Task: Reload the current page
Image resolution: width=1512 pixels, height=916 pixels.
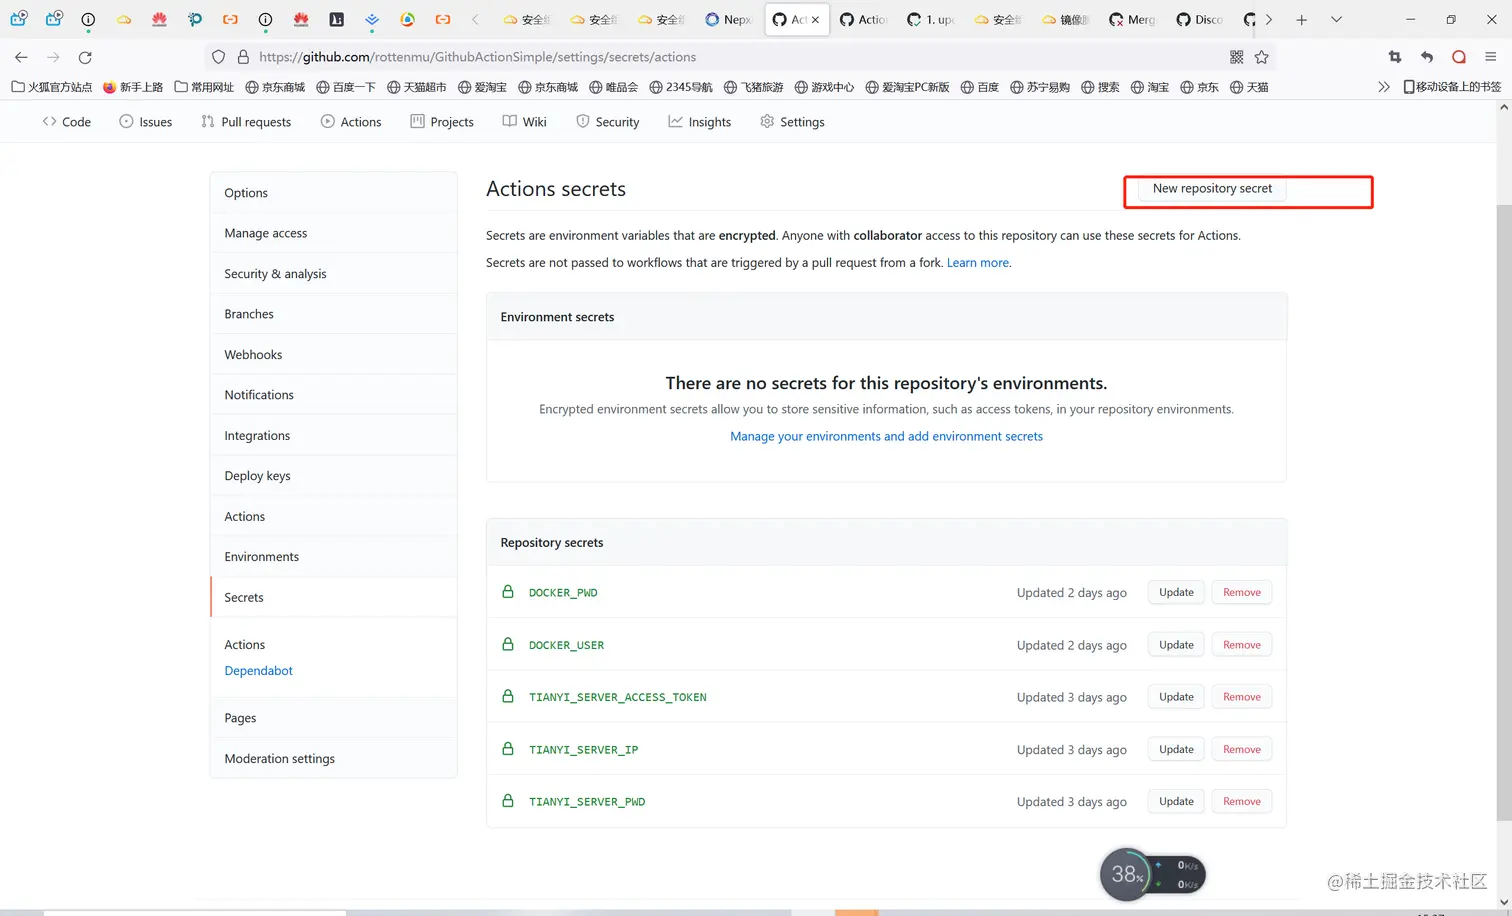Action: point(85,57)
